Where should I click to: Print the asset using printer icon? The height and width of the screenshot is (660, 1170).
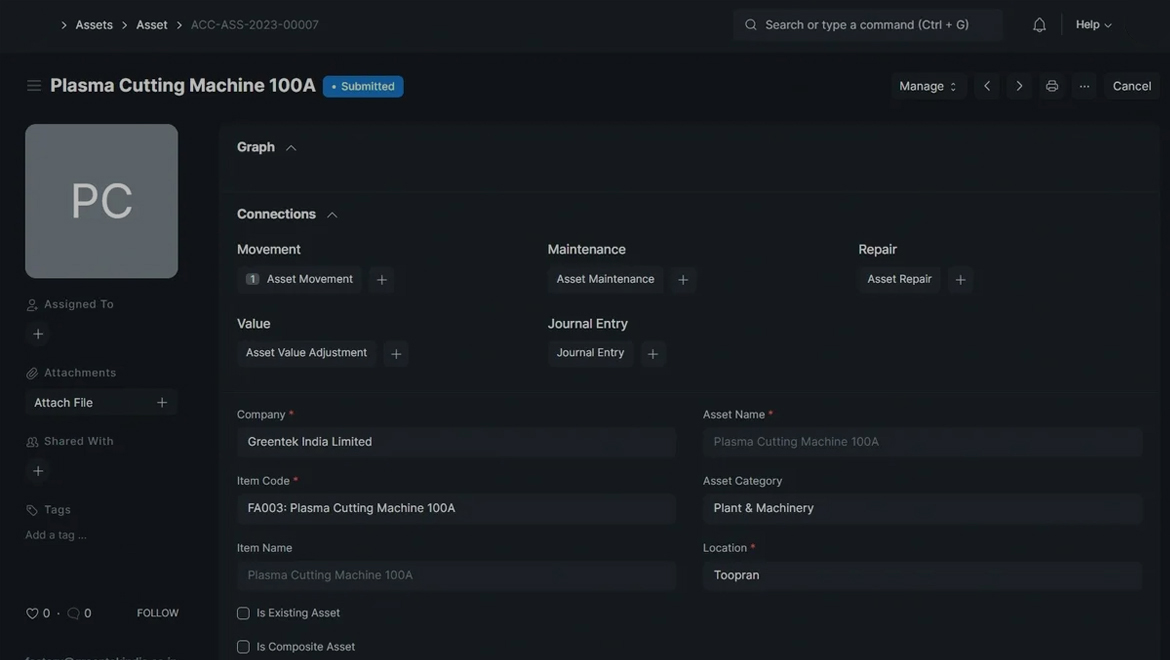(1052, 86)
